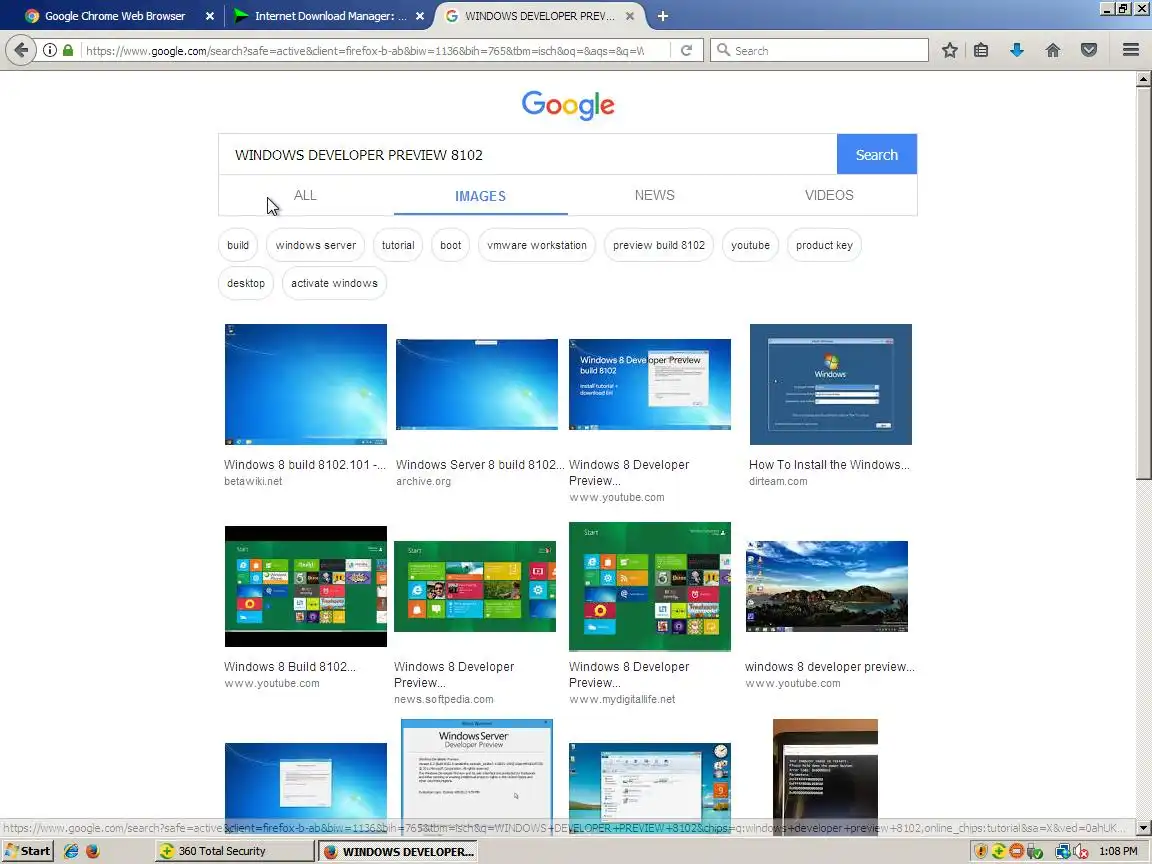Switch to the NEWS results tab

655,195
